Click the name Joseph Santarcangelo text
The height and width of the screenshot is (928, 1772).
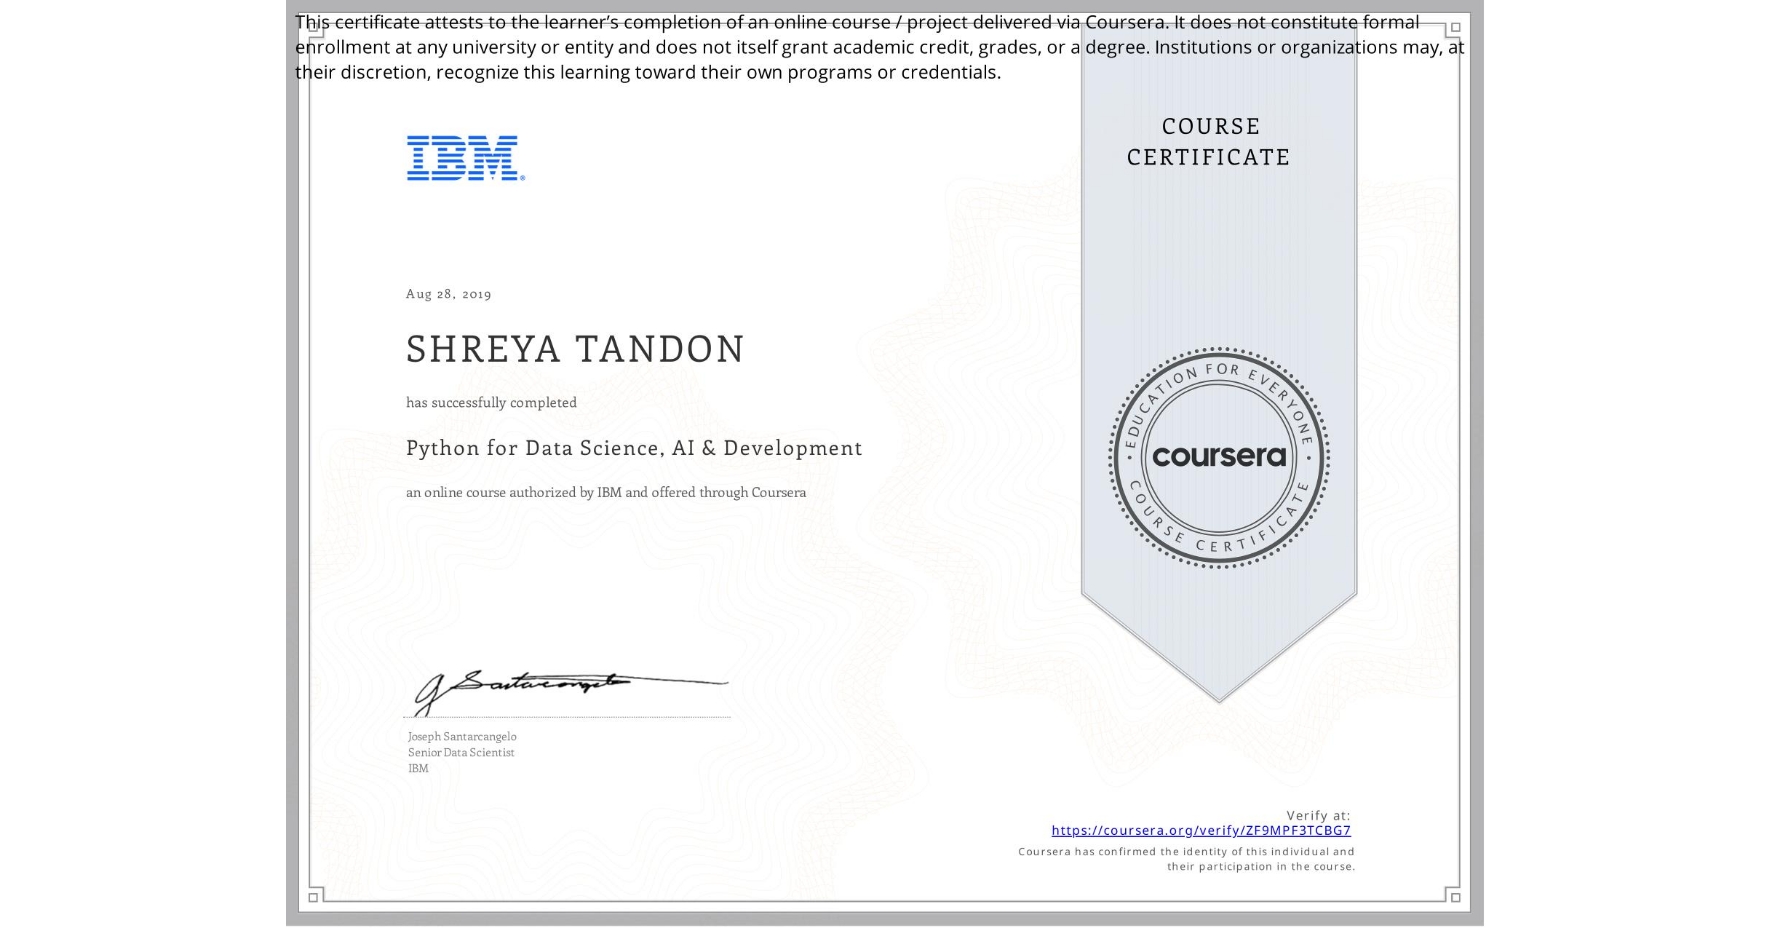(x=462, y=736)
